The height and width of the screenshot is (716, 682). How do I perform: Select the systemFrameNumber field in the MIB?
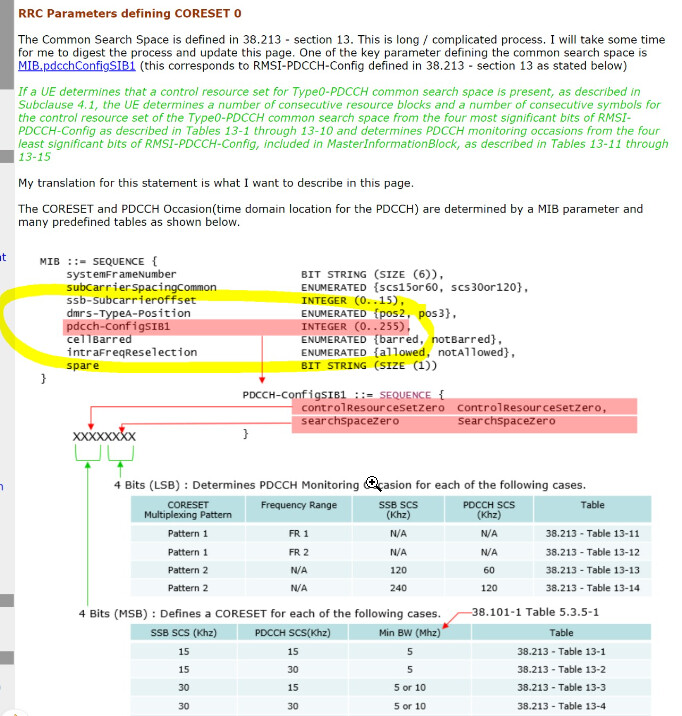point(121,274)
